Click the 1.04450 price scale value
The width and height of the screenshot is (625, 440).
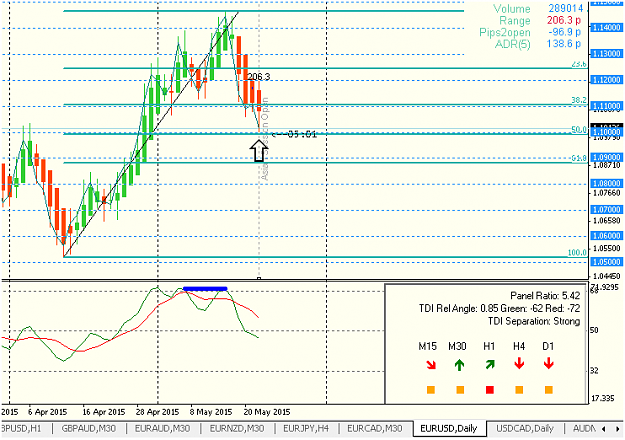click(x=607, y=276)
